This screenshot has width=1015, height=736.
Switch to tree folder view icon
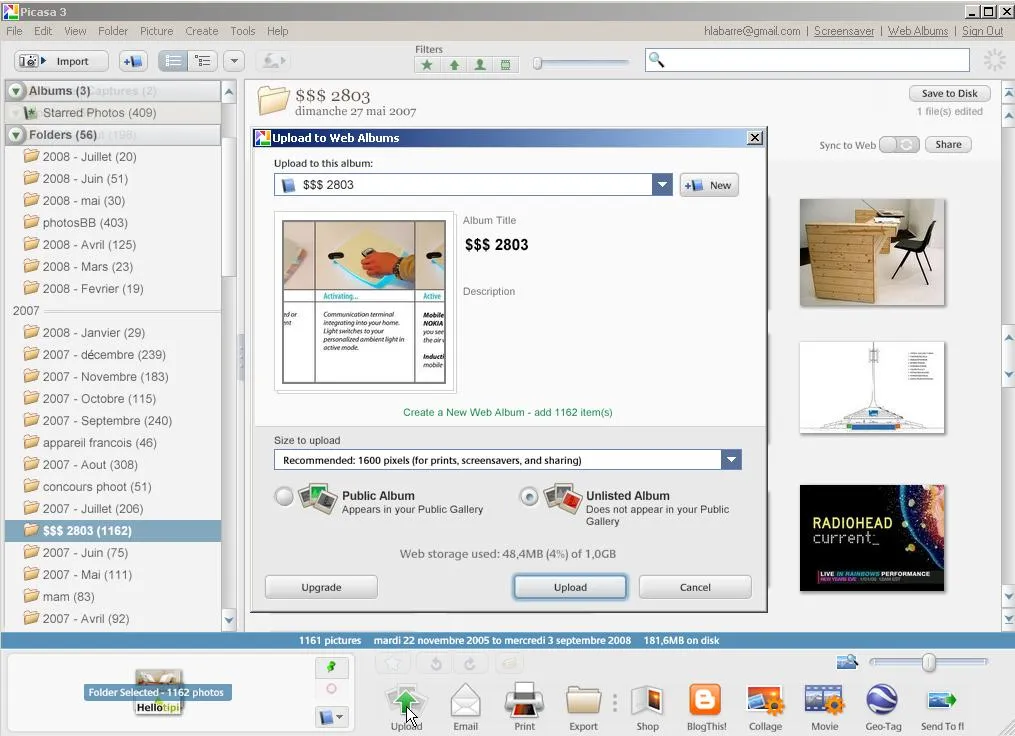point(203,61)
